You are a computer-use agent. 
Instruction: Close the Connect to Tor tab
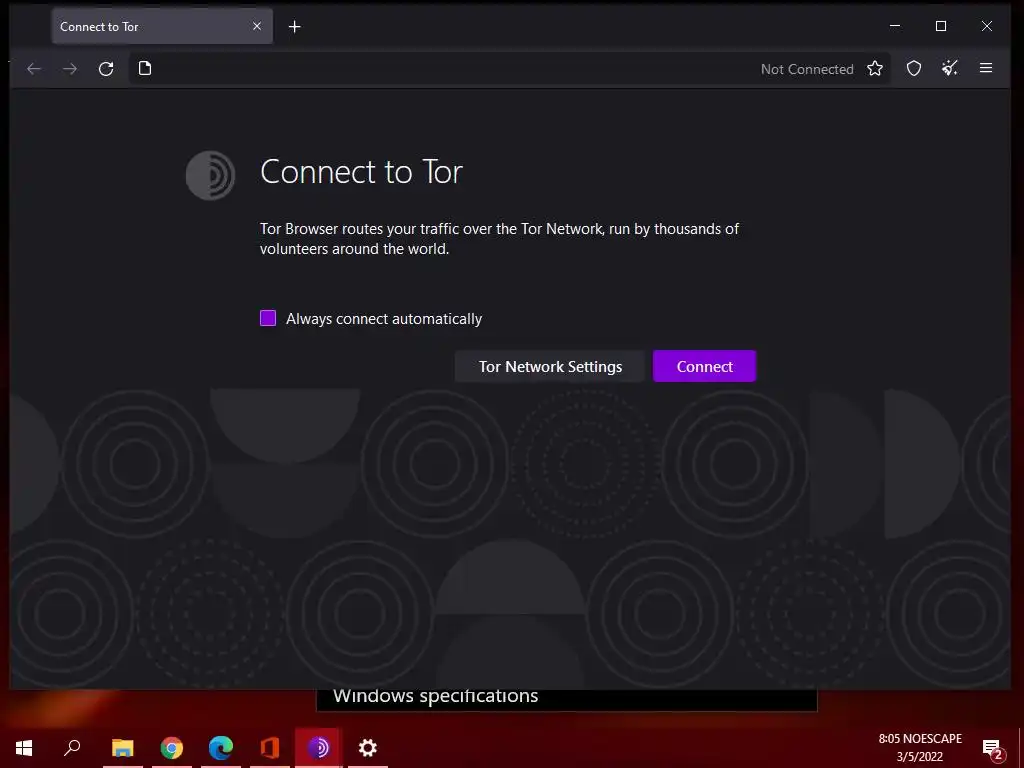257,26
